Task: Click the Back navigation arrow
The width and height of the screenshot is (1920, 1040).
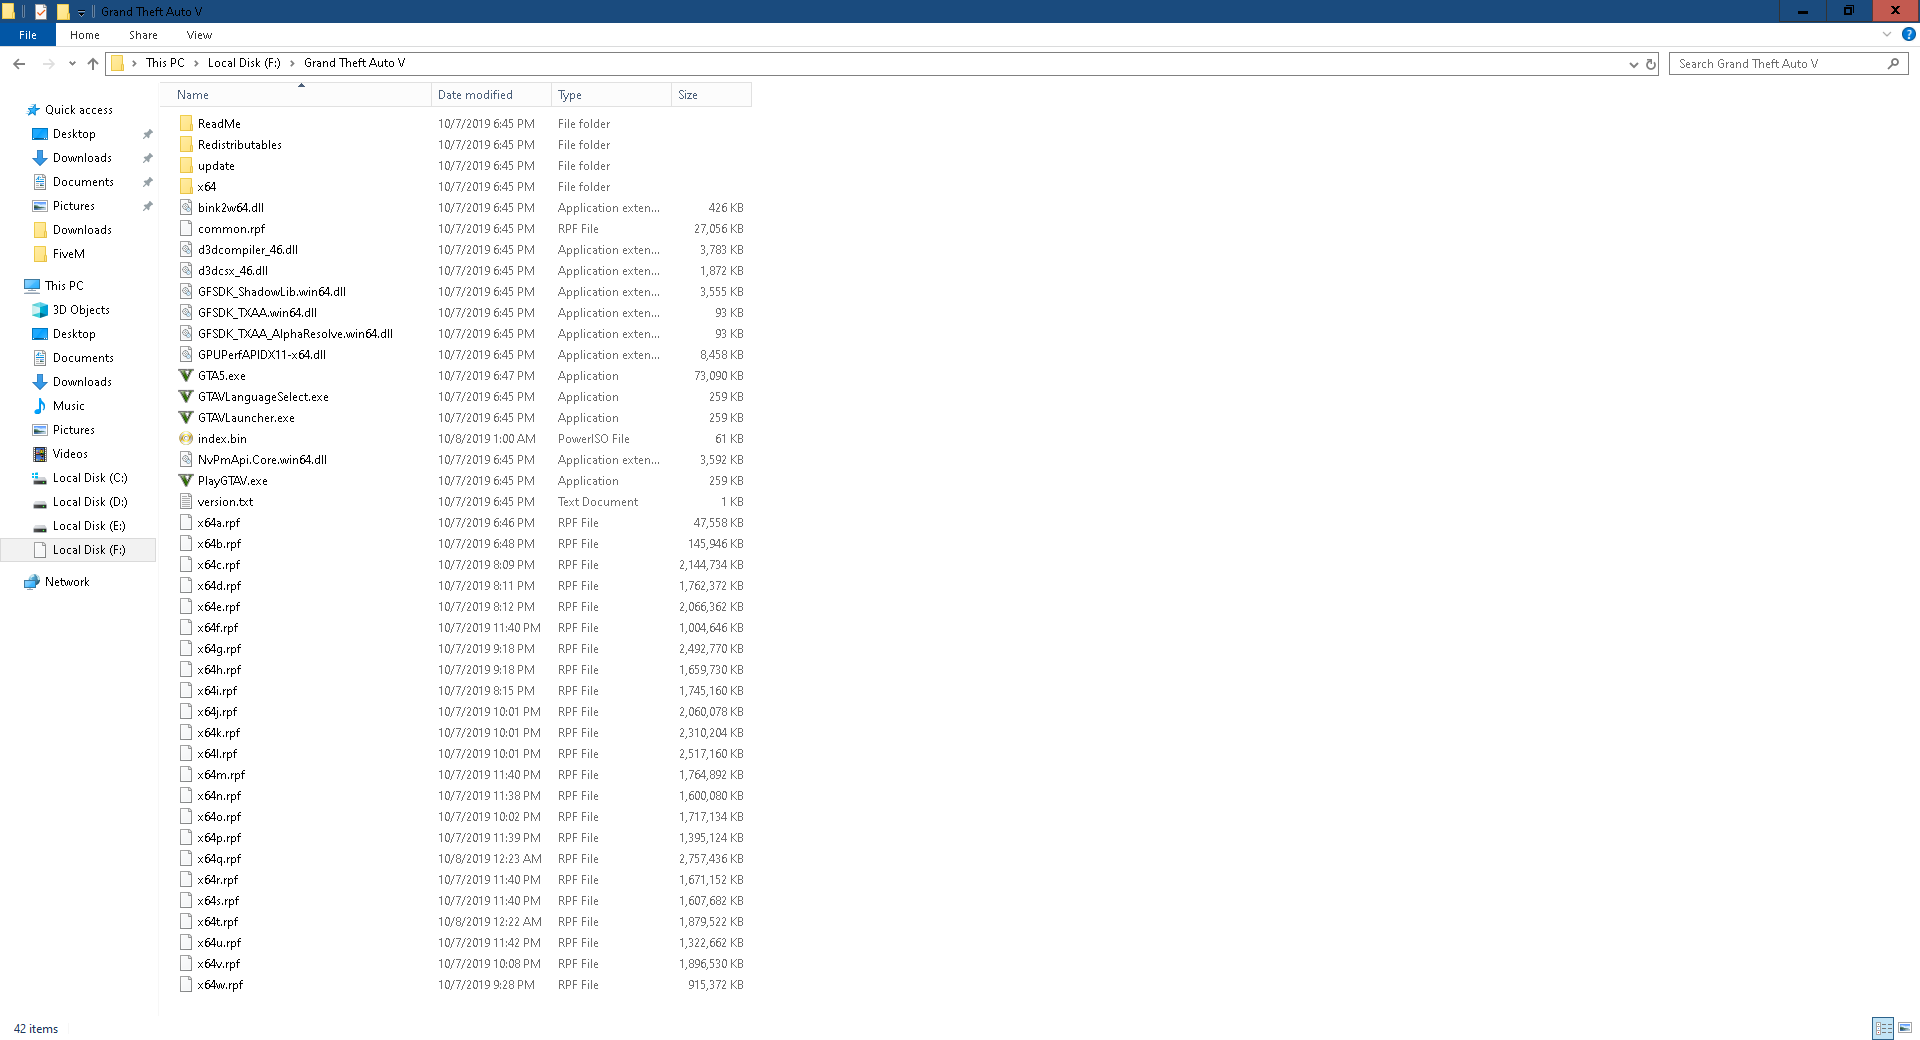Action: click(x=19, y=63)
